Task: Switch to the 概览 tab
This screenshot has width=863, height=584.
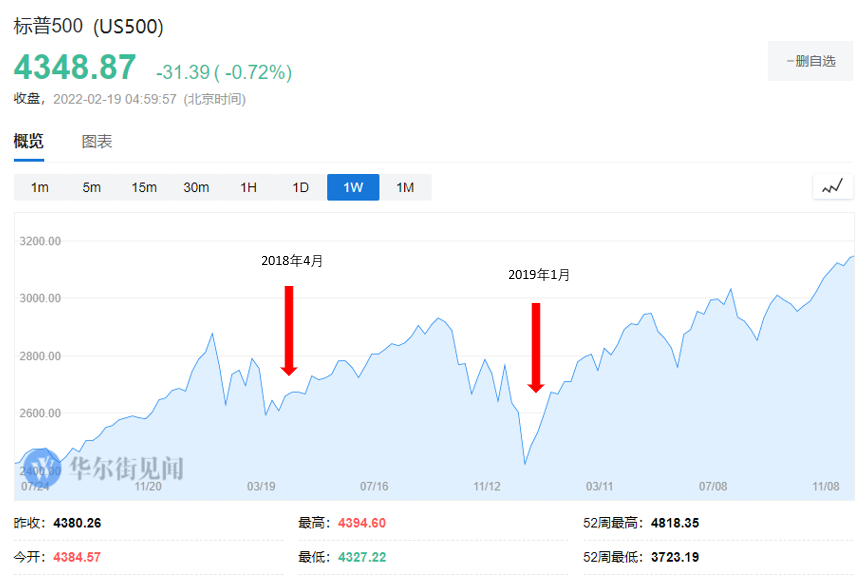Action: [29, 141]
